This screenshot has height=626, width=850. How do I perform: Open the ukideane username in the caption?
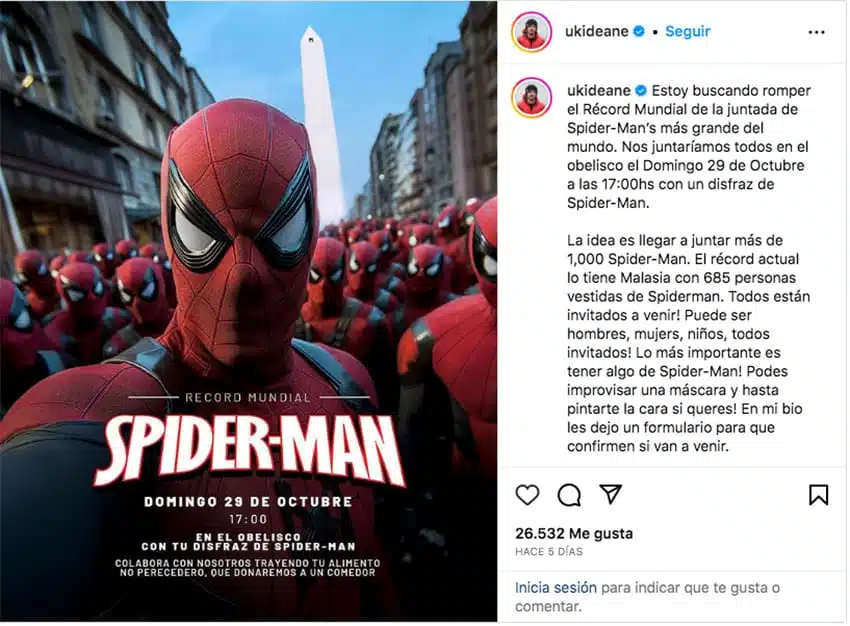[598, 90]
